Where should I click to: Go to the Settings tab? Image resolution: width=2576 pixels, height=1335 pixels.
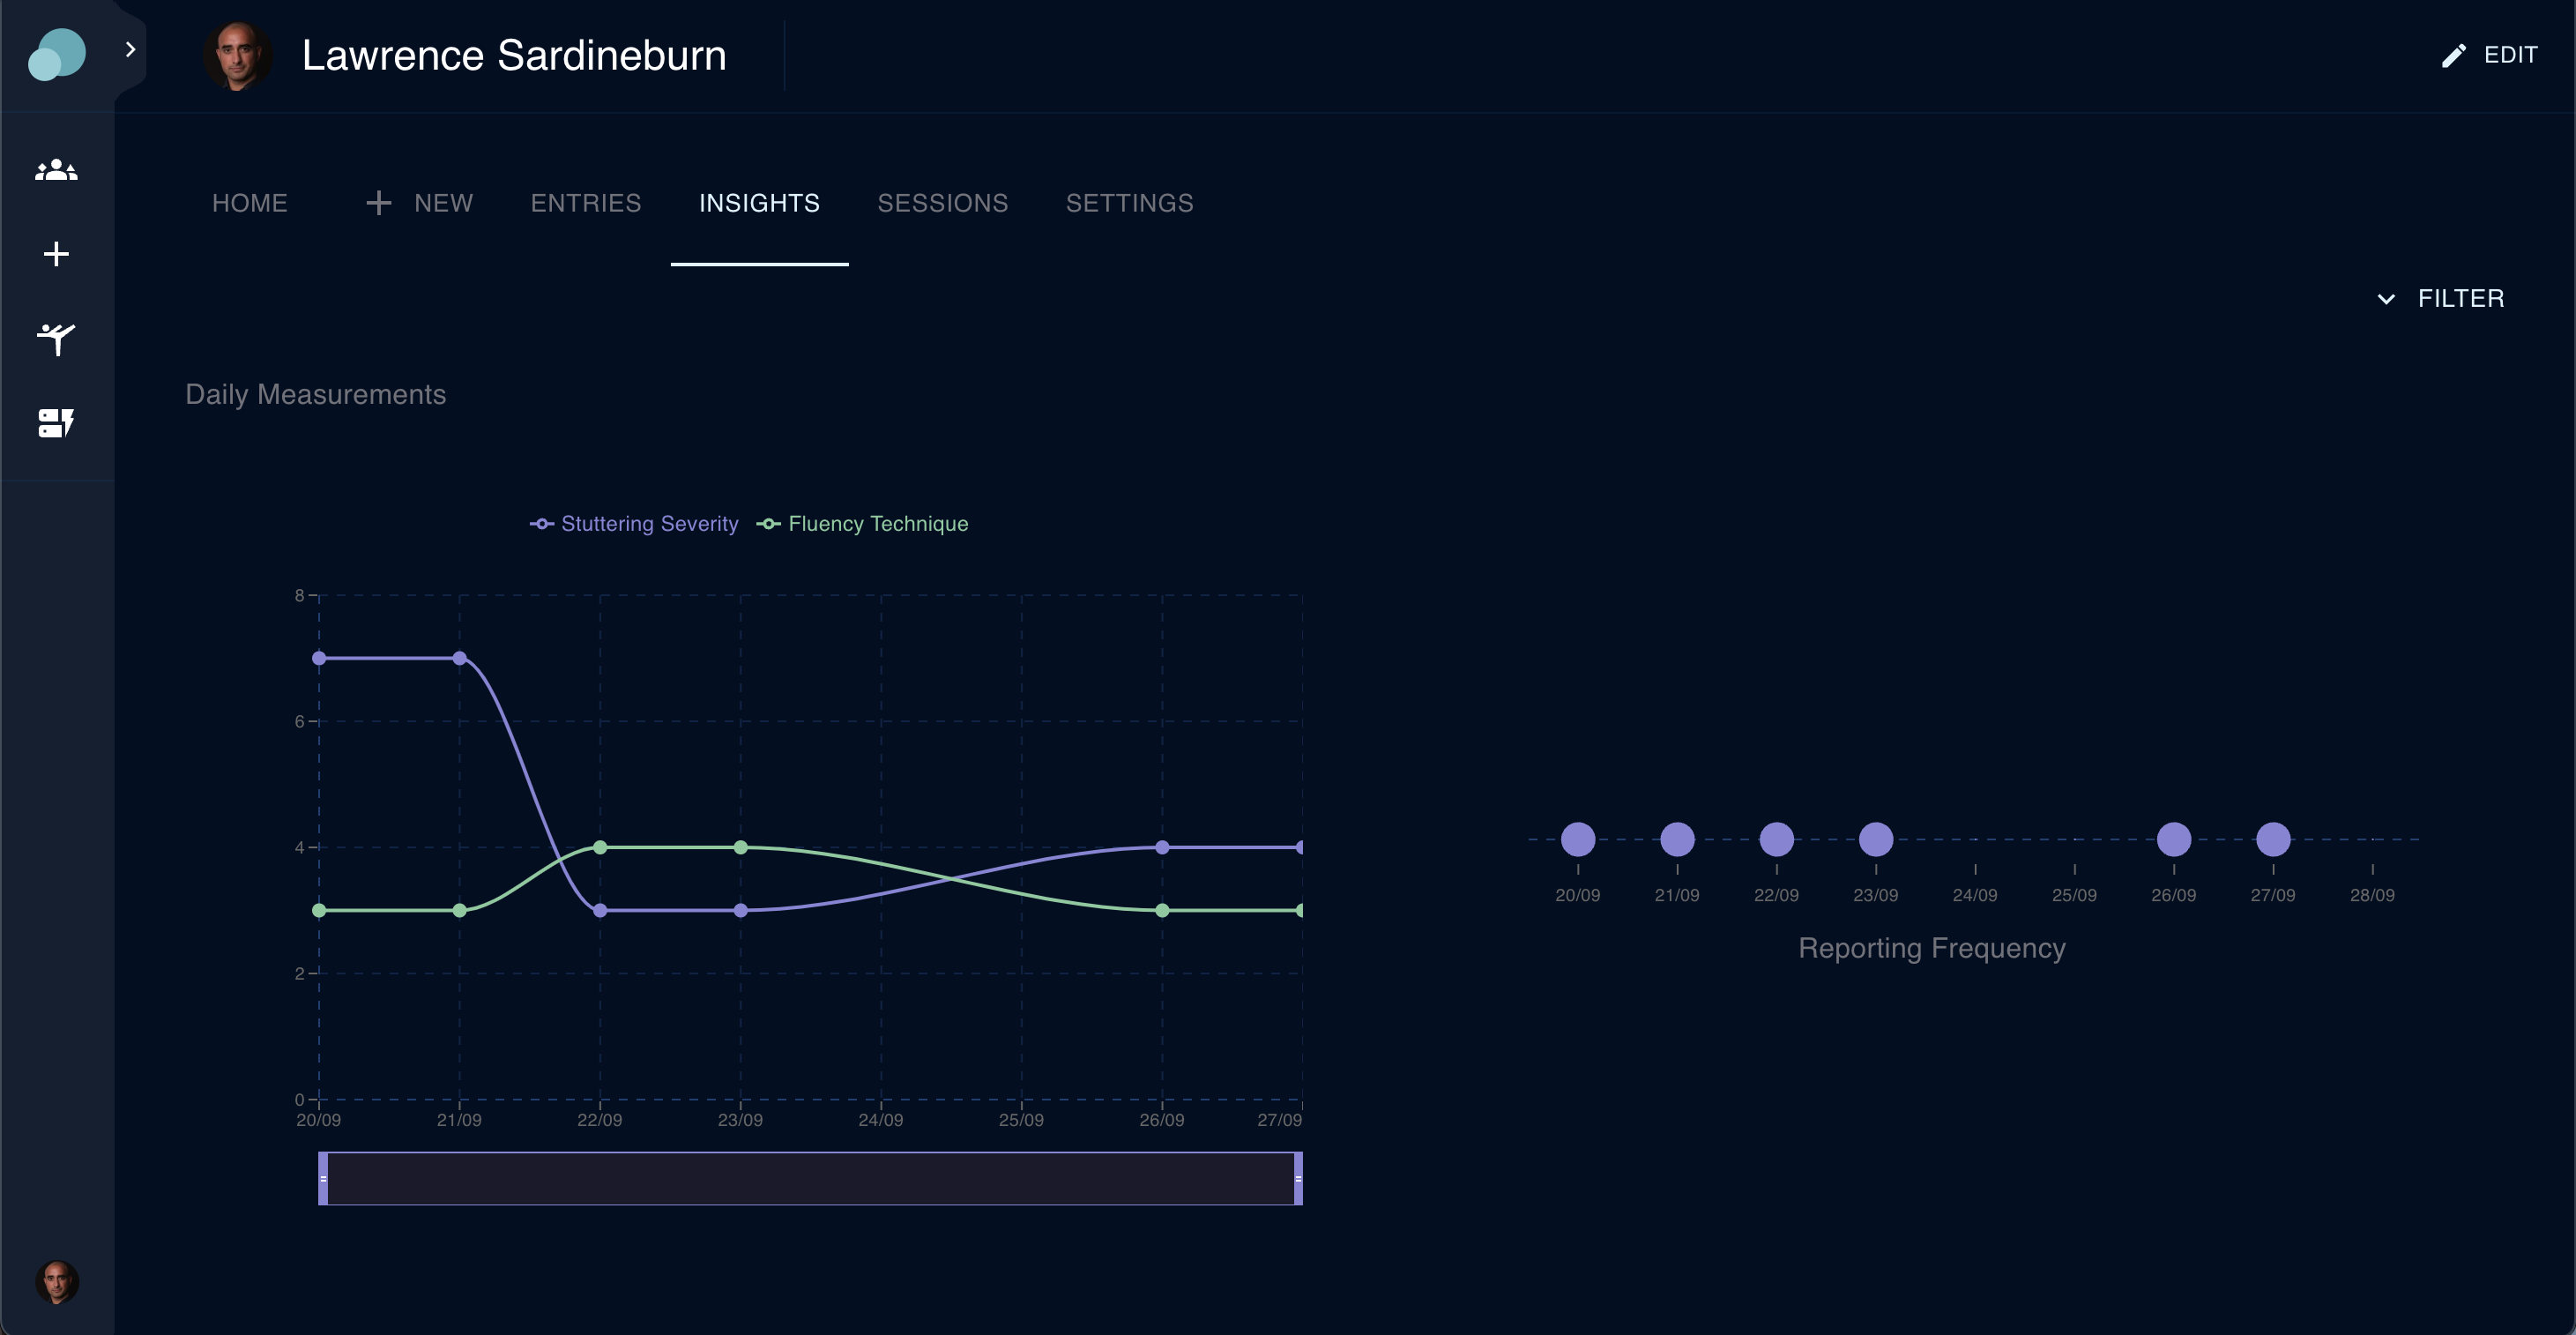click(x=1129, y=203)
